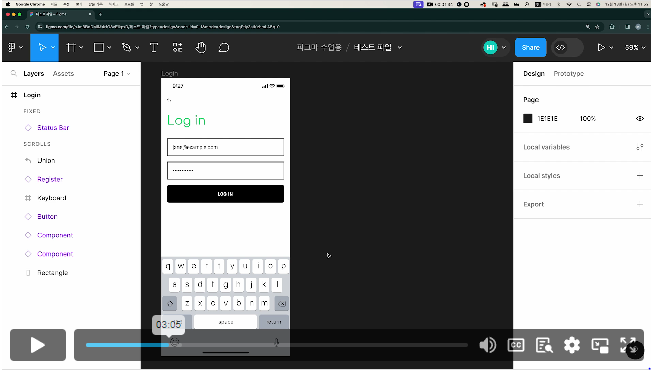Switch to the Design tab

pos(534,74)
